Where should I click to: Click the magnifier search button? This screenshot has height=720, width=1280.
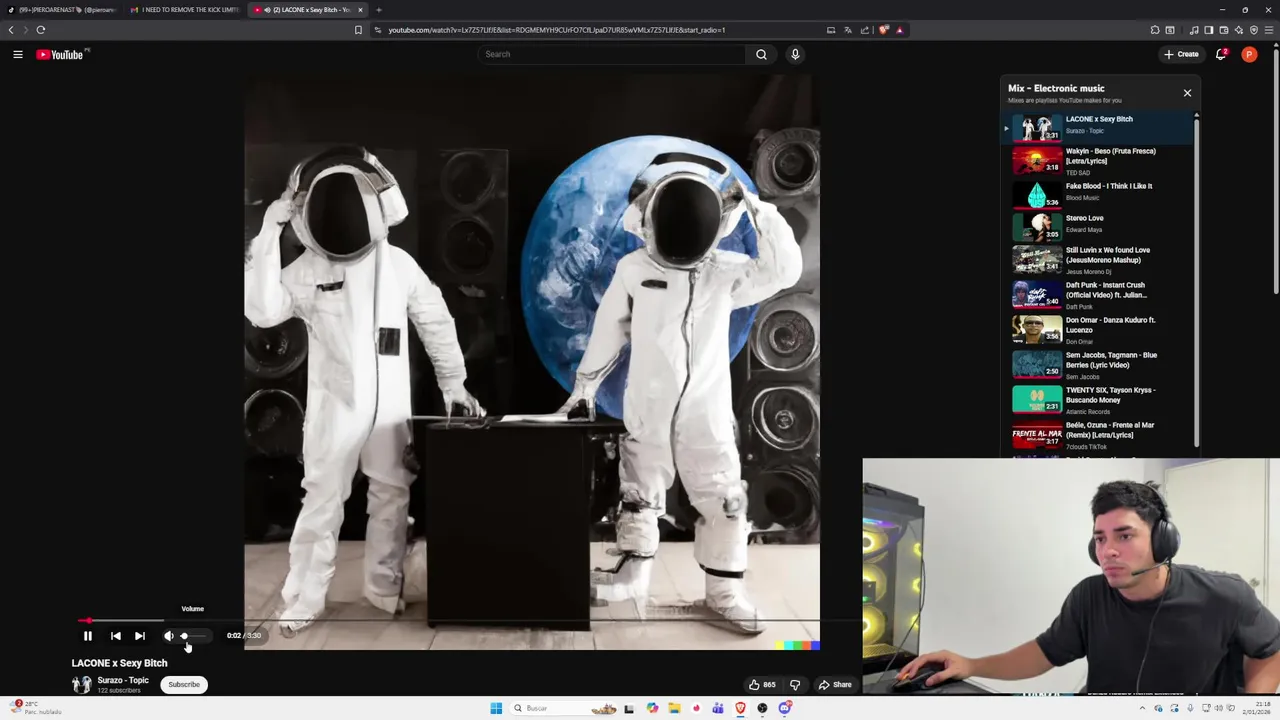pos(761,54)
